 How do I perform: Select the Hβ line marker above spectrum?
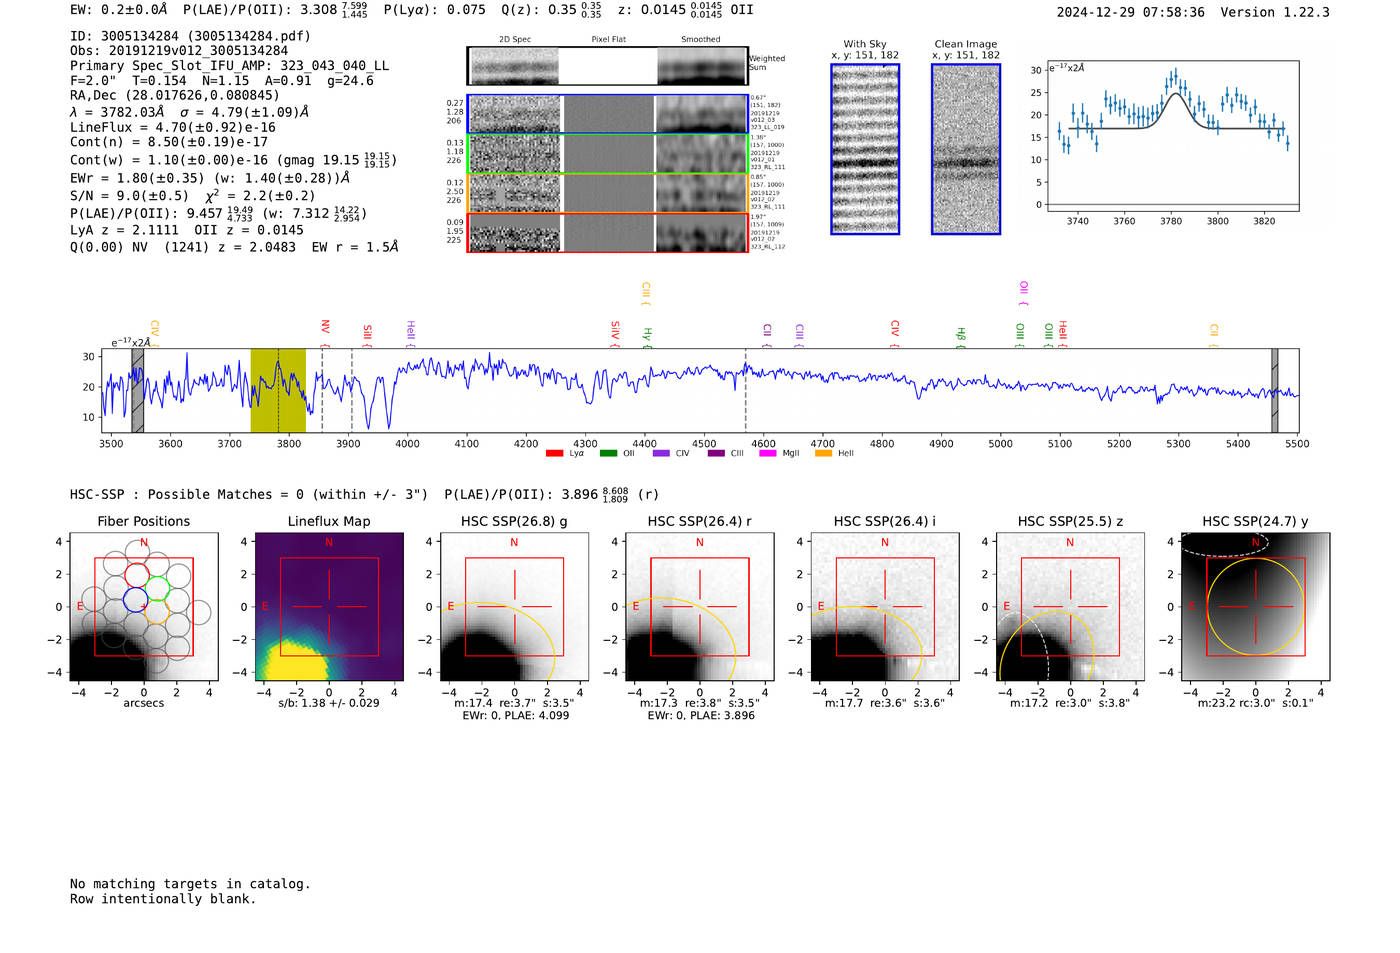click(961, 336)
